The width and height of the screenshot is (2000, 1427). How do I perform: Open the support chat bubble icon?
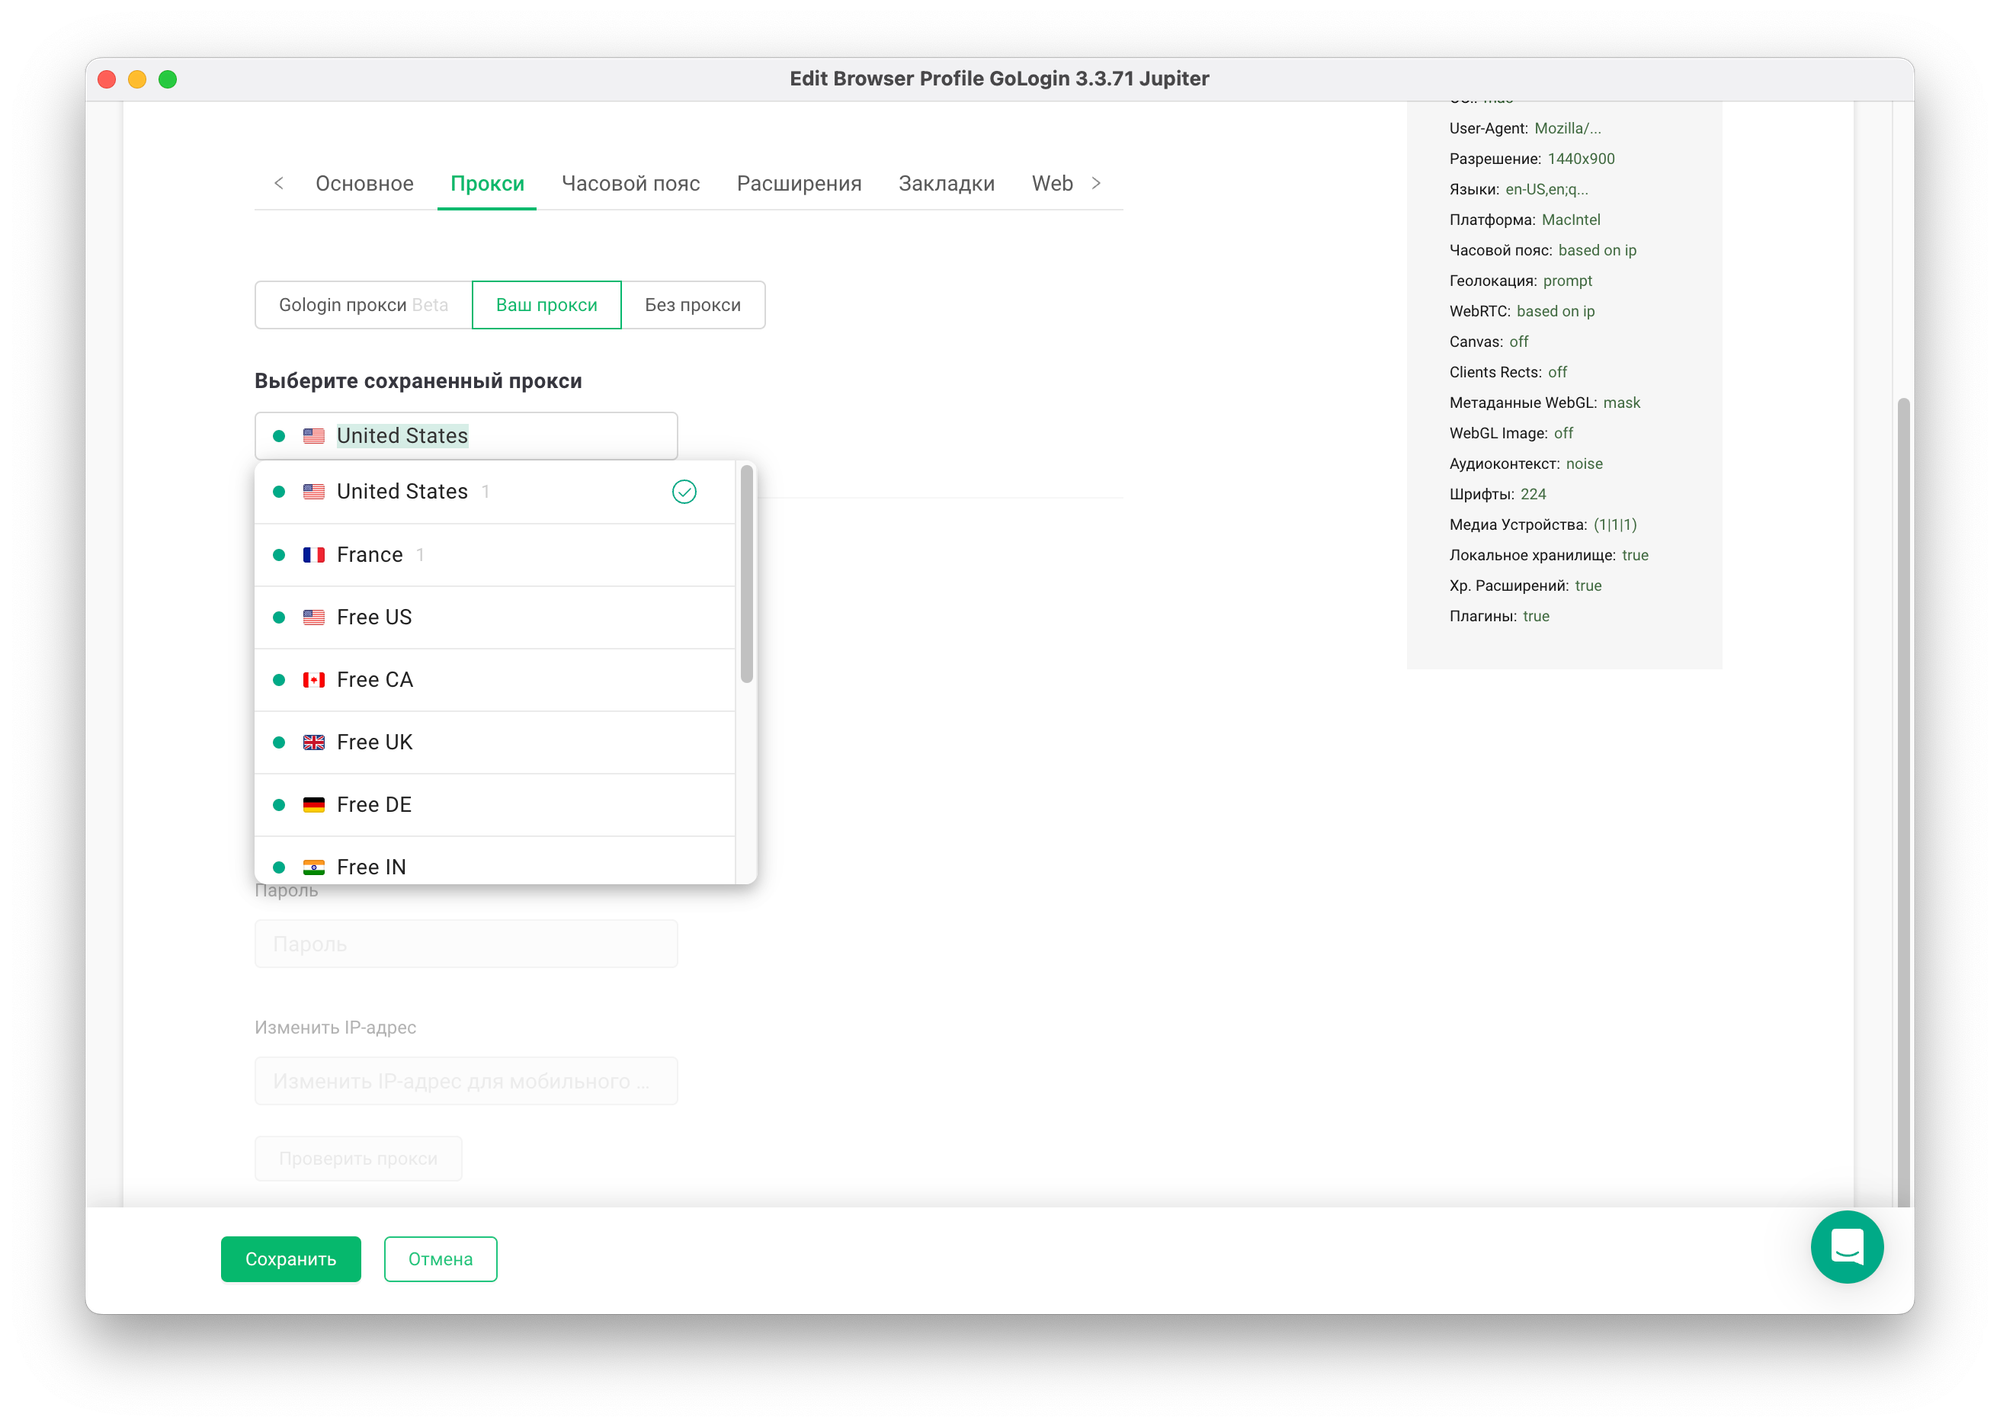(1846, 1246)
